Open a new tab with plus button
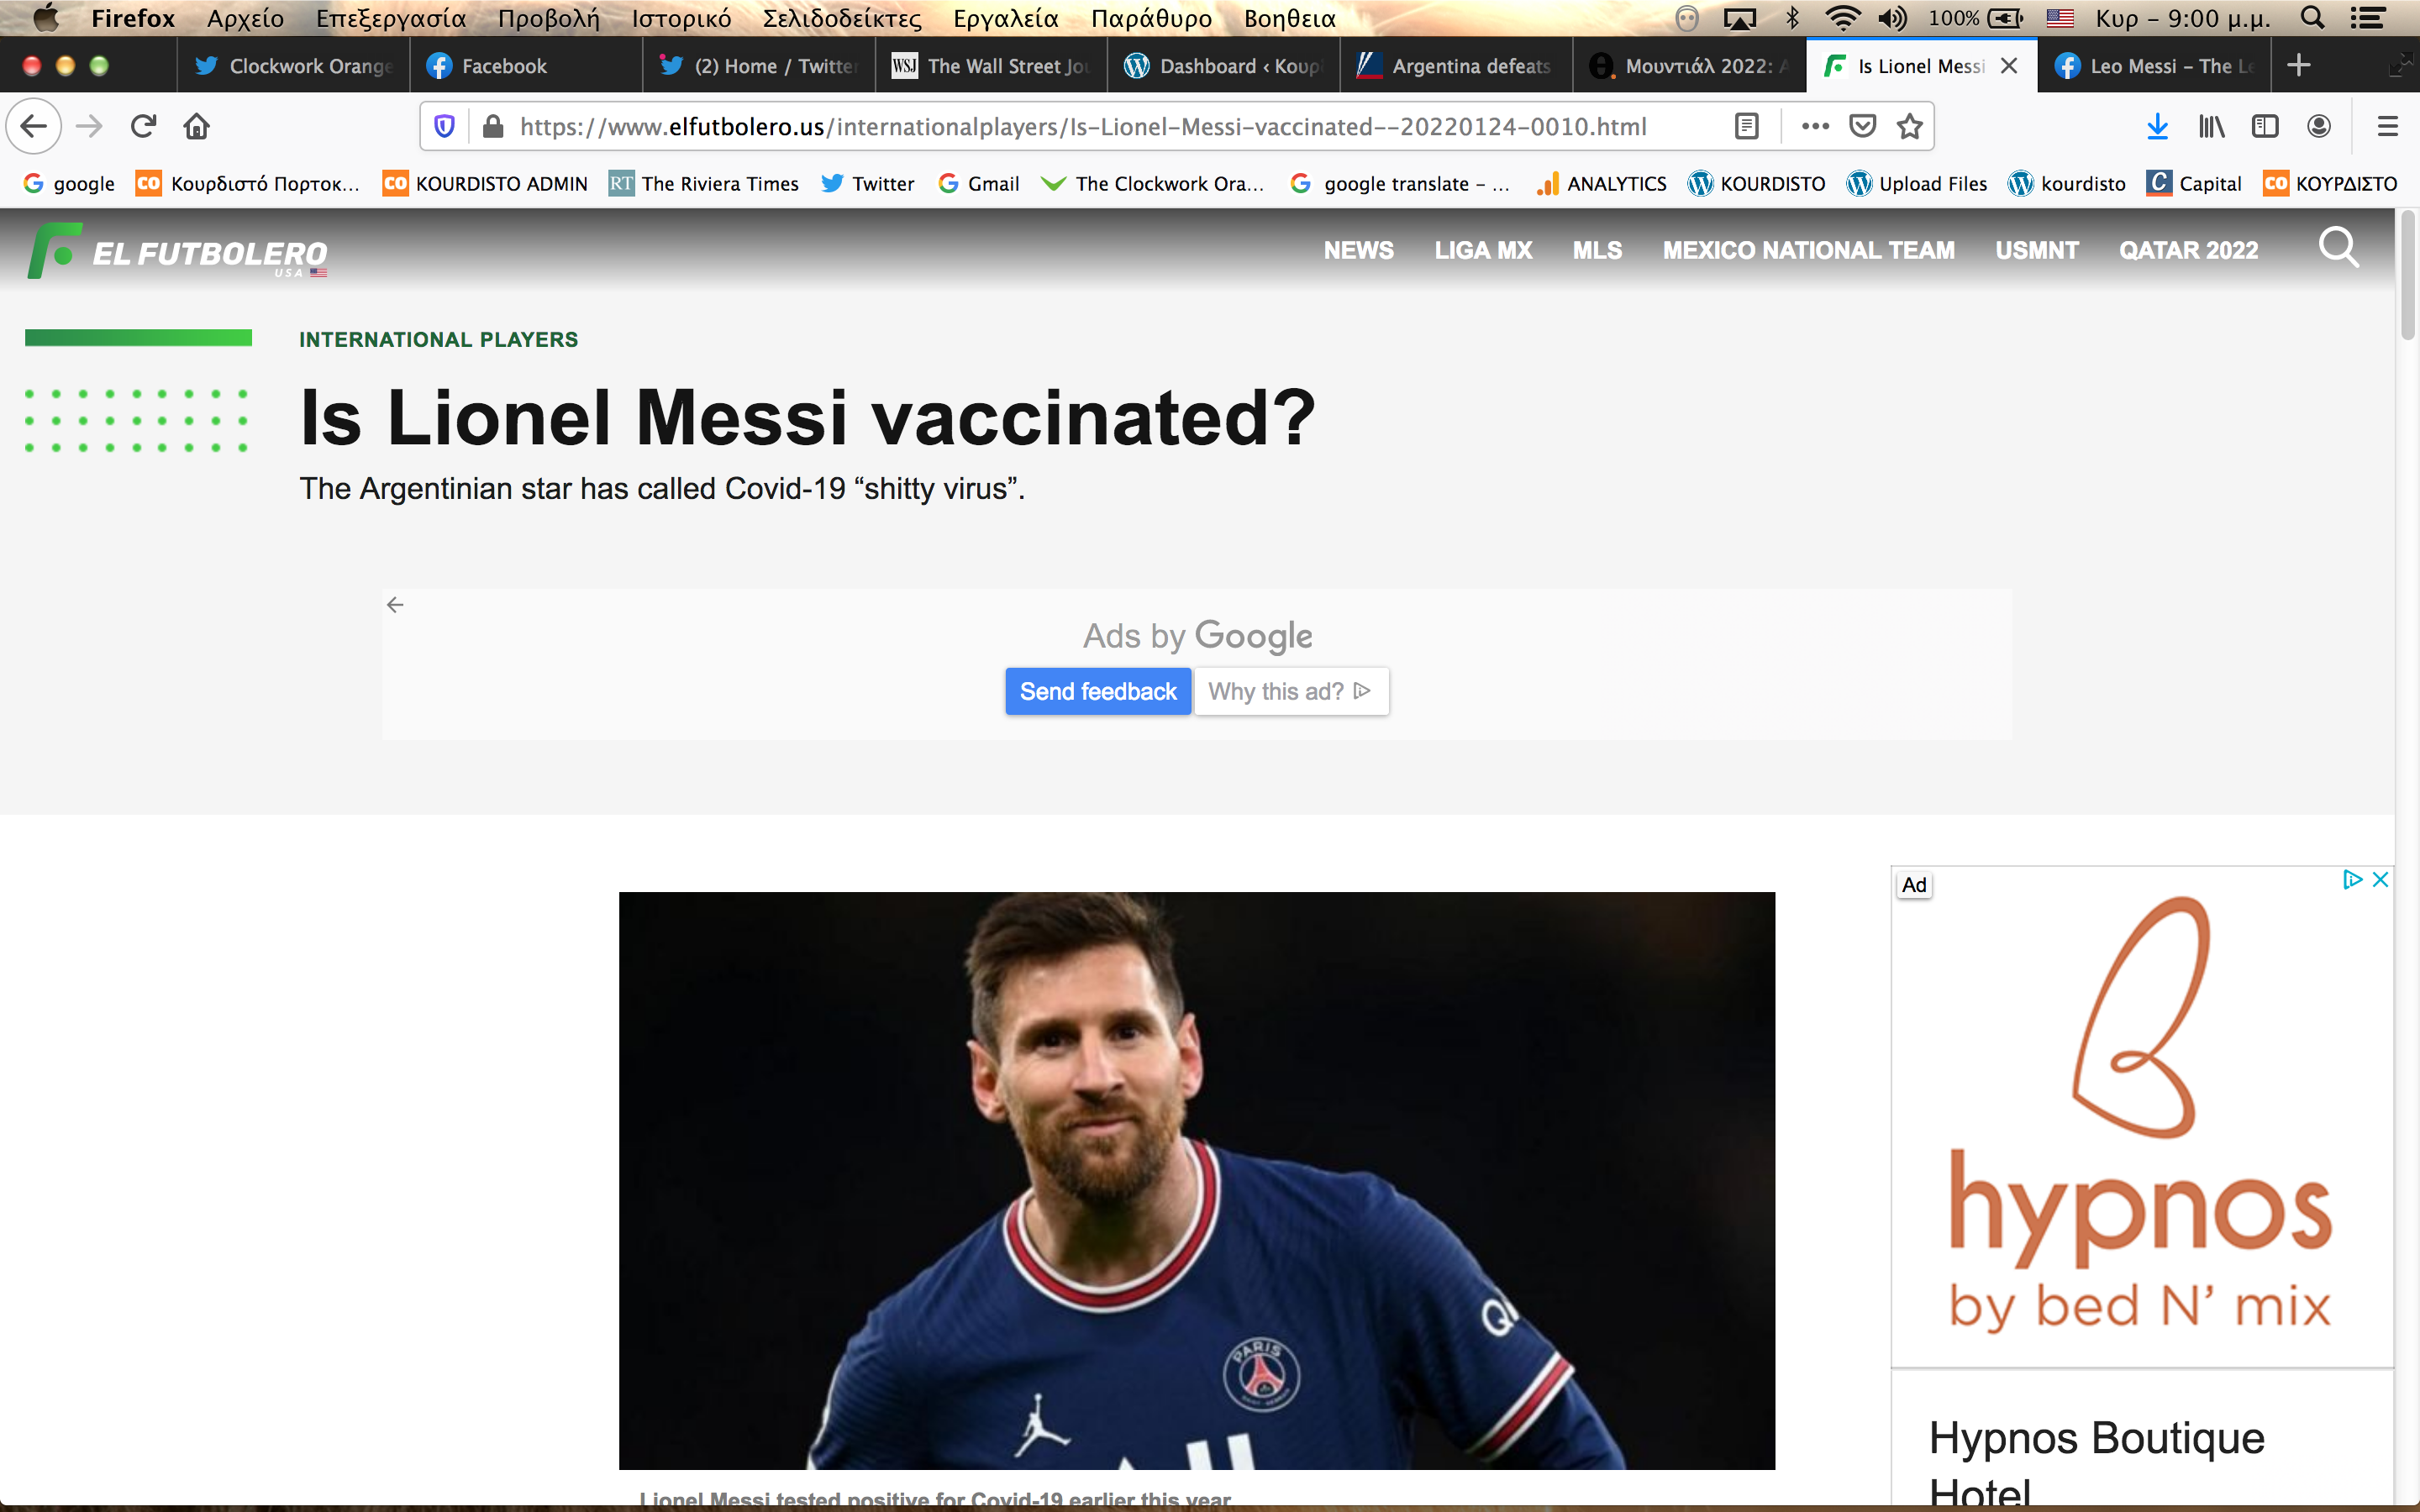Screen dimensions: 2420x1512 coord(2298,66)
